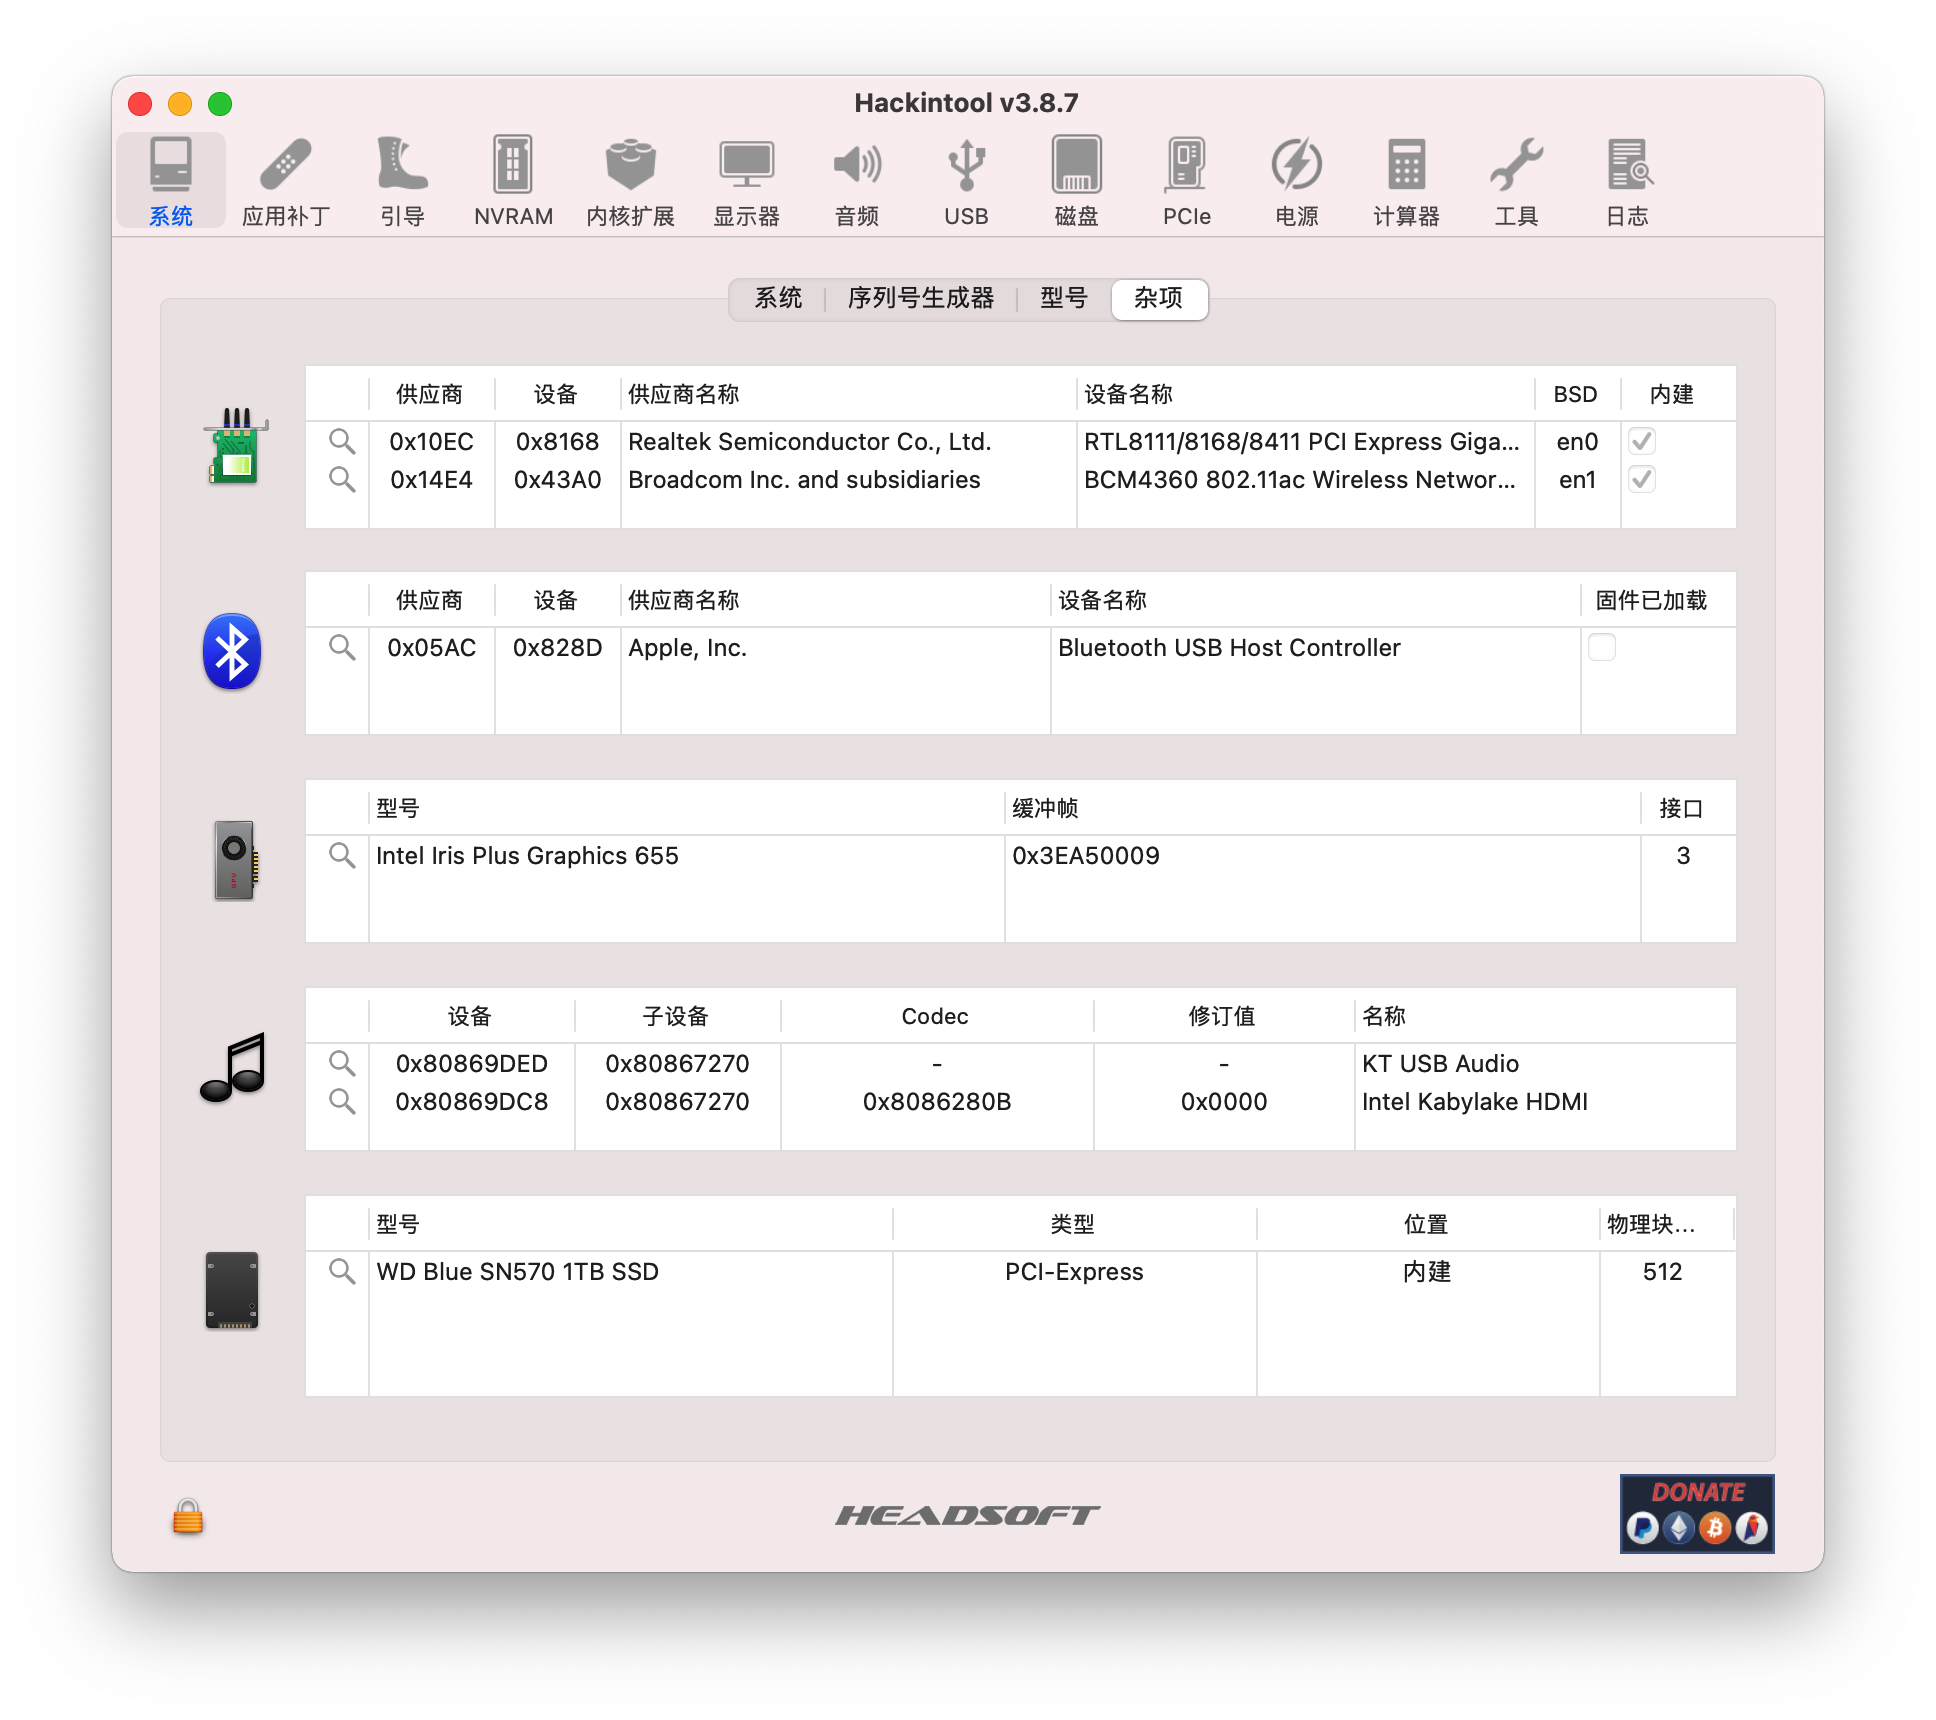Click magnifier beside Intel Iris Plus Graphics
Screen dimensions: 1936x1720
342,855
